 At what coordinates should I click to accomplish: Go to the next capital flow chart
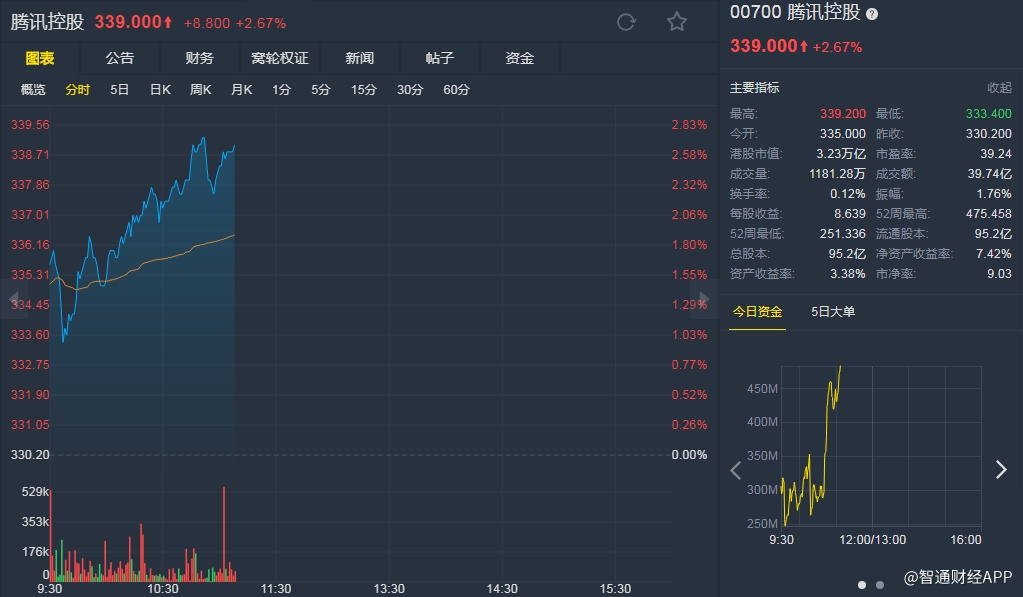[1001, 470]
